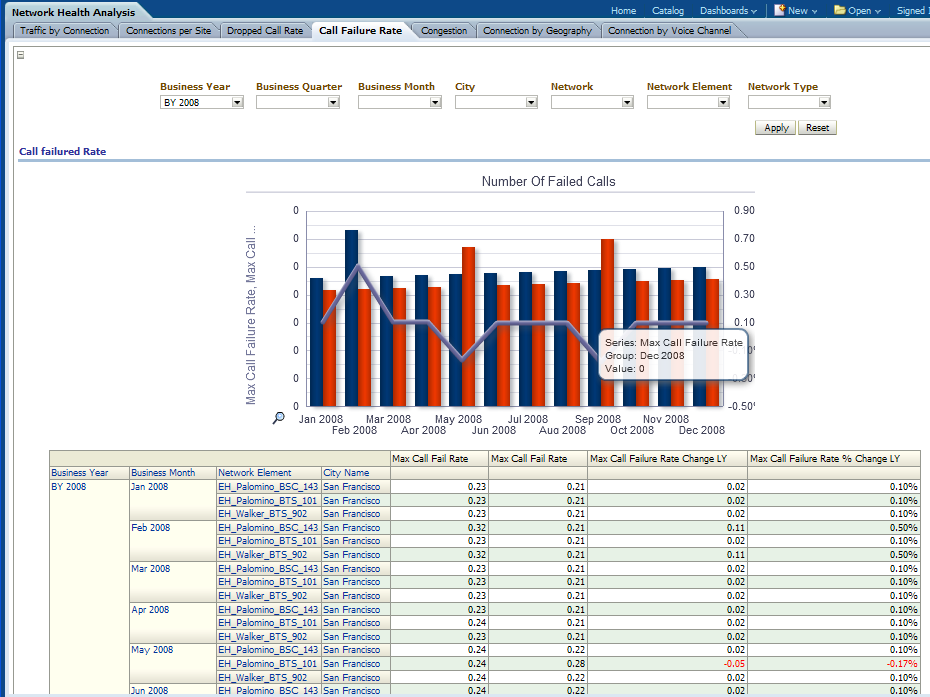Image resolution: width=930 pixels, height=697 pixels.
Task: Expand the Business Quarter dropdown
Action: tap(333, 102)
